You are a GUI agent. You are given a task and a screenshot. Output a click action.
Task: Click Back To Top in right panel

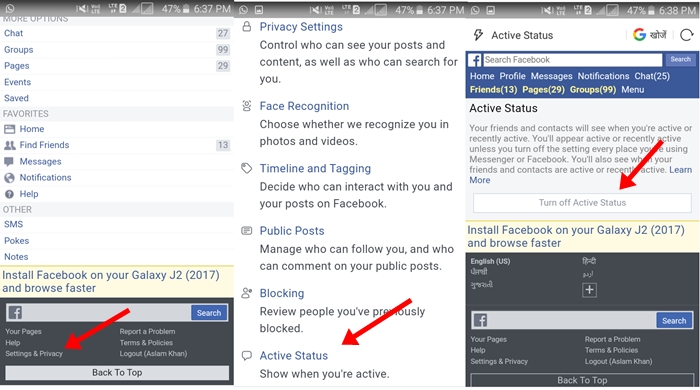click(x=582, y=381)
